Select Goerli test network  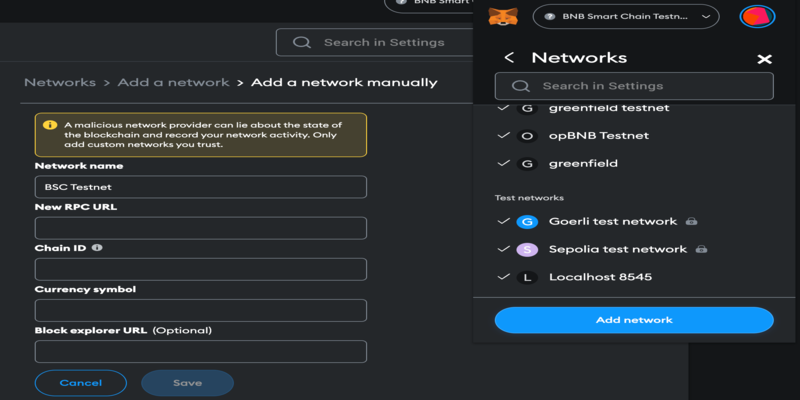tap(613, 221)
